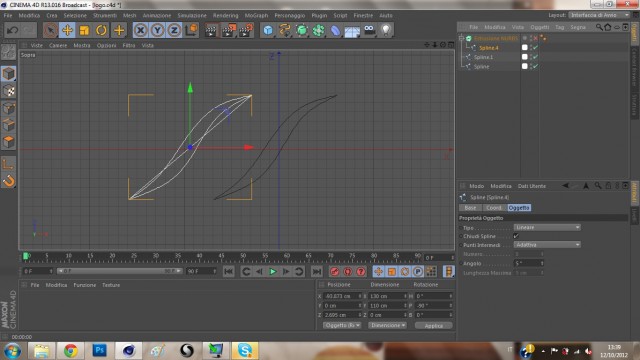This screenshot has width=640, height=360.
Task: Open the Light object icon
Action: pos(386,30)
